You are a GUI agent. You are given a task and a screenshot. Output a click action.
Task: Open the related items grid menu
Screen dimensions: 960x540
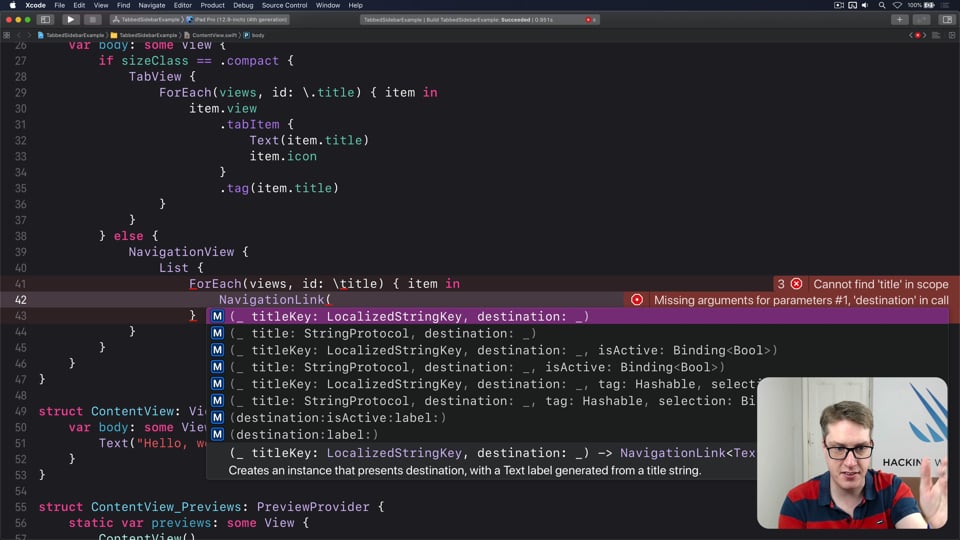click(x=7, y=36)
